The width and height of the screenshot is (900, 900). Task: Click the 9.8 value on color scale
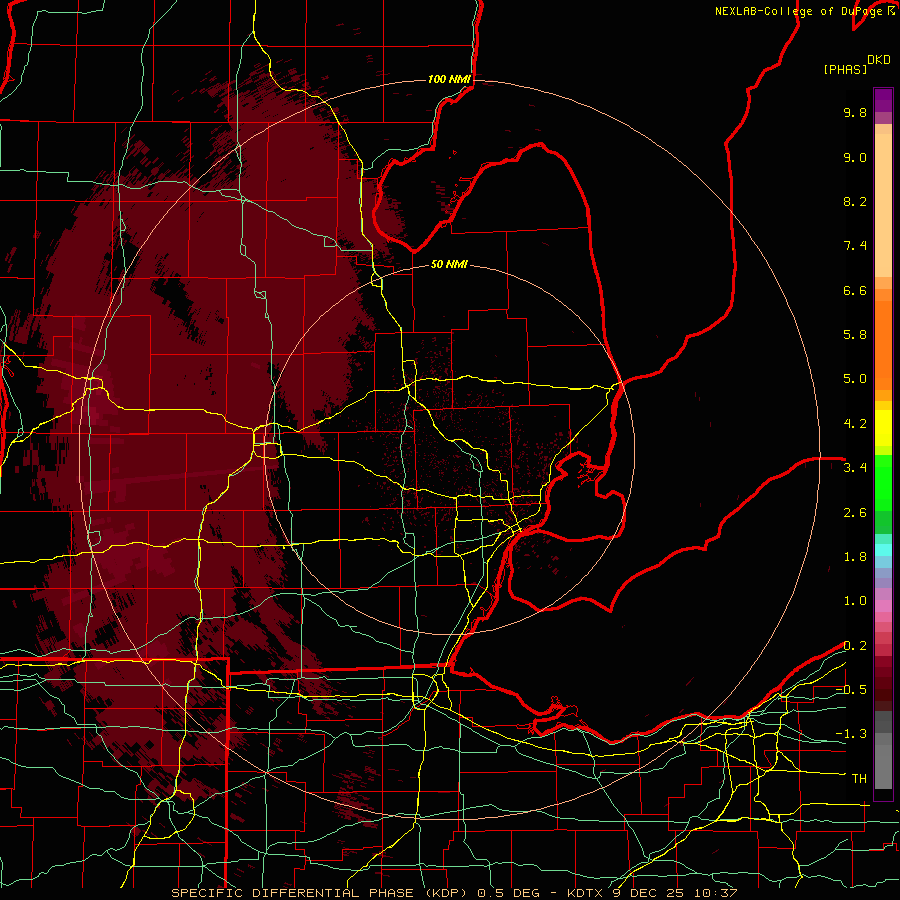(x=855, y=112)
